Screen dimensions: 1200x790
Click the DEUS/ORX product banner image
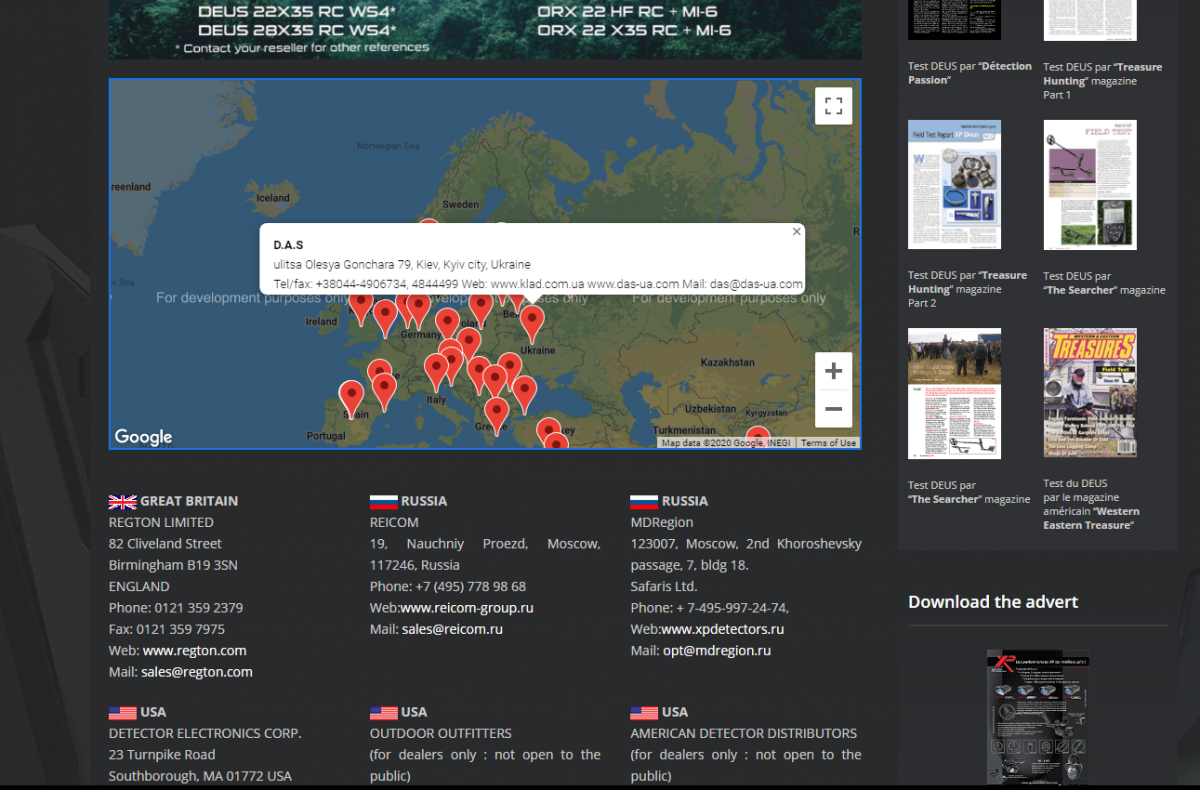point(485,30)
